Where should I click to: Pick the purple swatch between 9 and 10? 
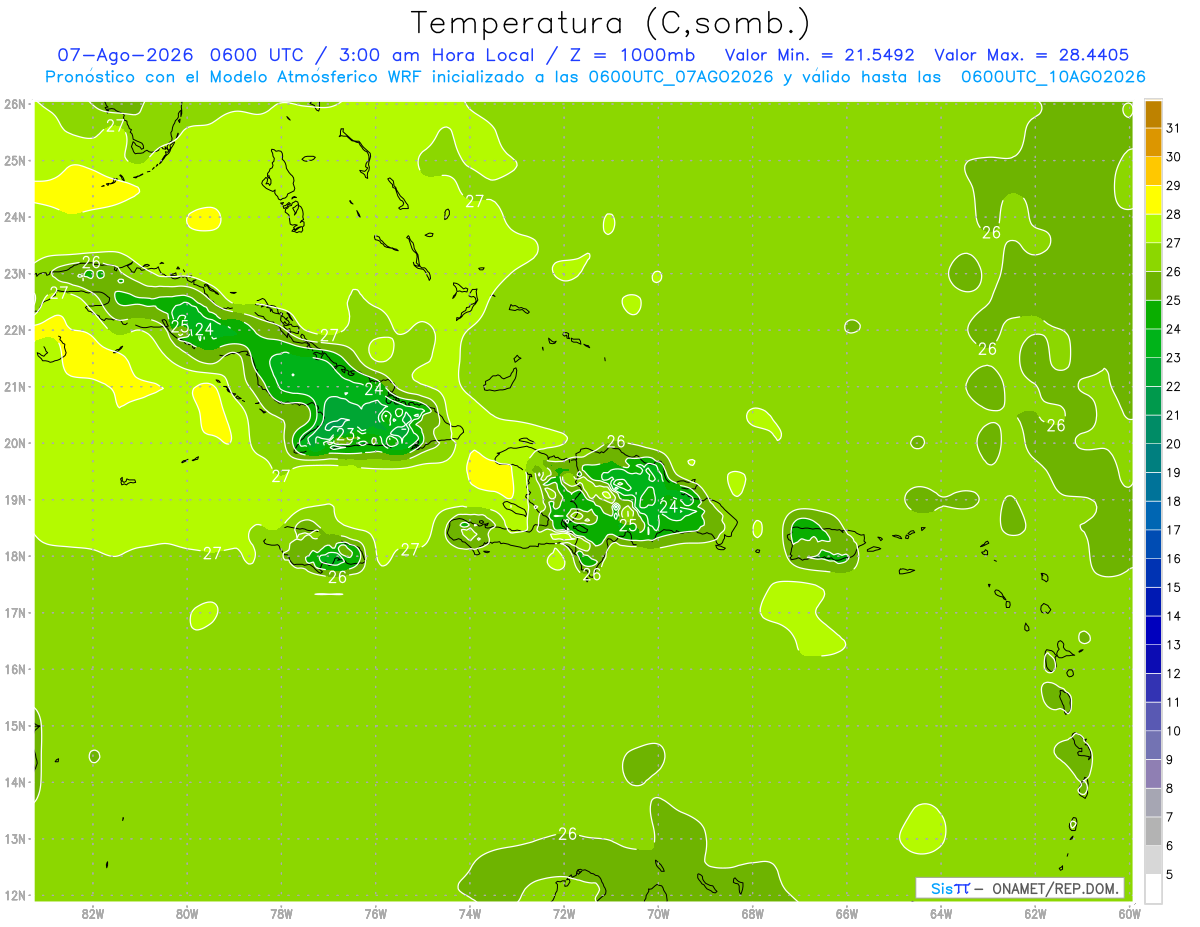click(1154, 745)
